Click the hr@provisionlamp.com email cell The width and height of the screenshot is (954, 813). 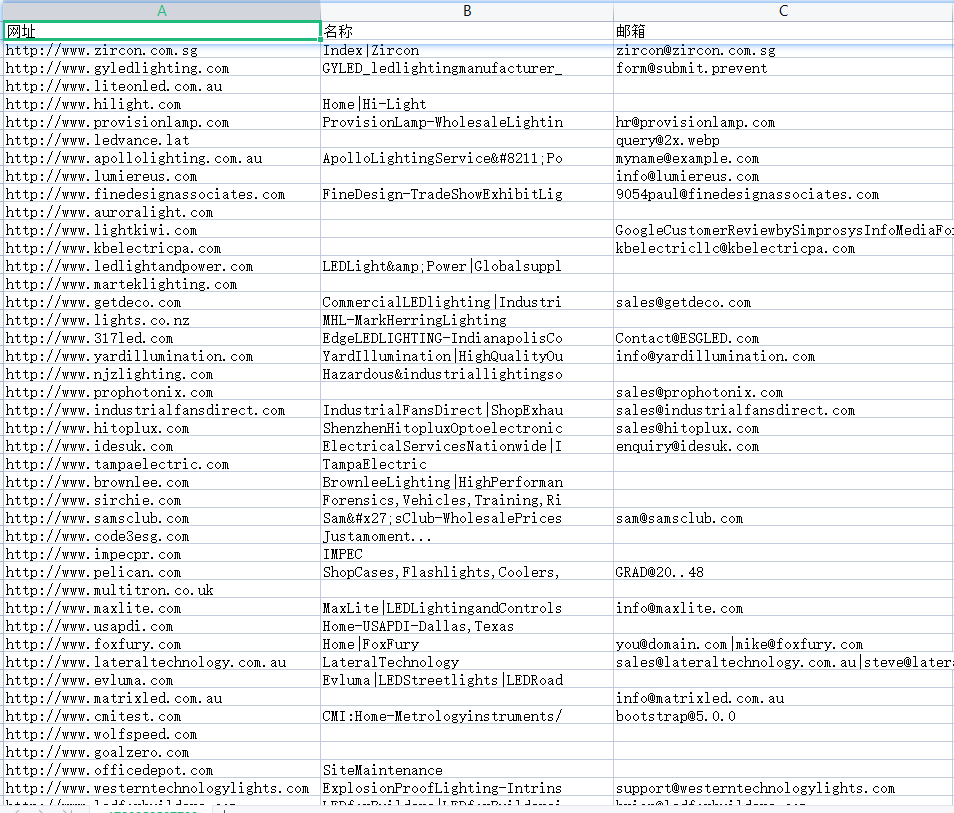tap(784, 122)
